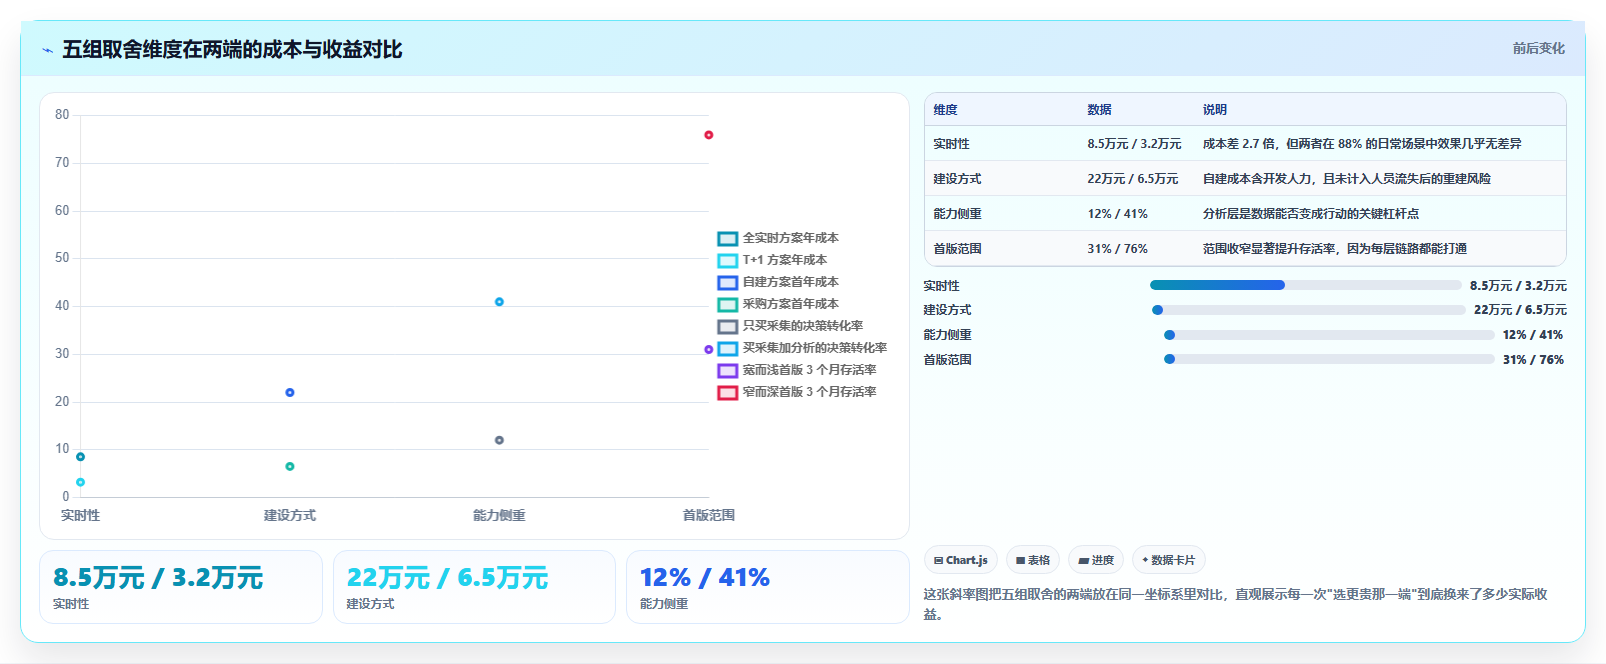Toggle 自建方案首年成本 legend swatch

[x=727, y=282]
